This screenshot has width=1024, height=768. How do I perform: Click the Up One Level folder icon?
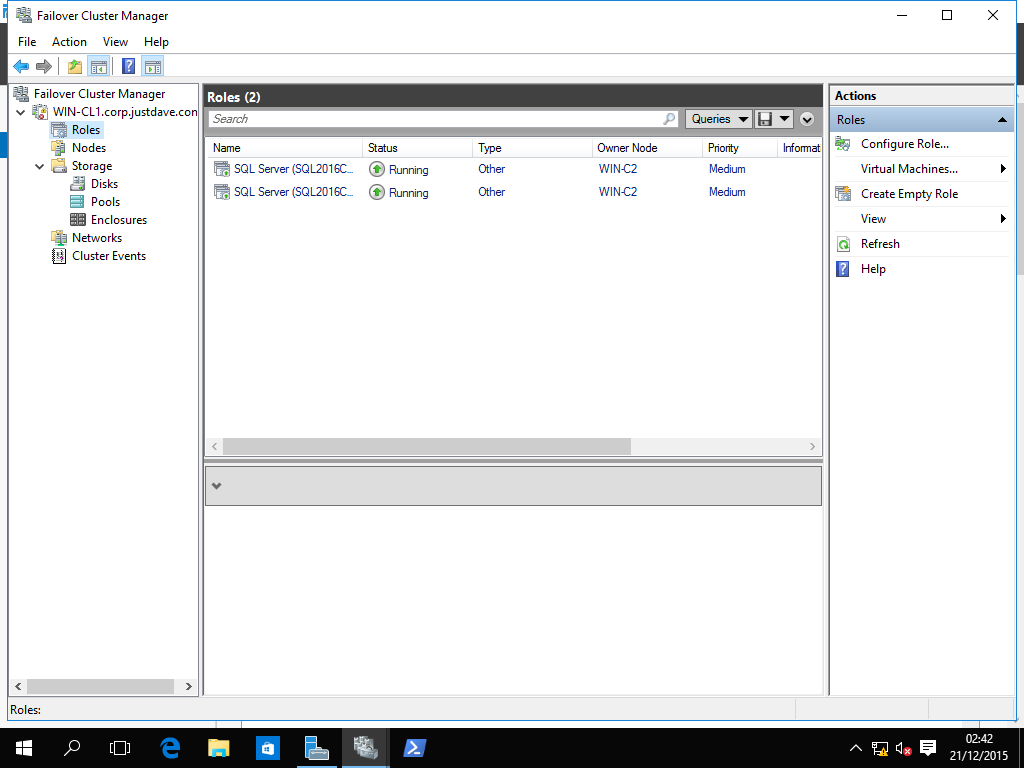[74, 67]
